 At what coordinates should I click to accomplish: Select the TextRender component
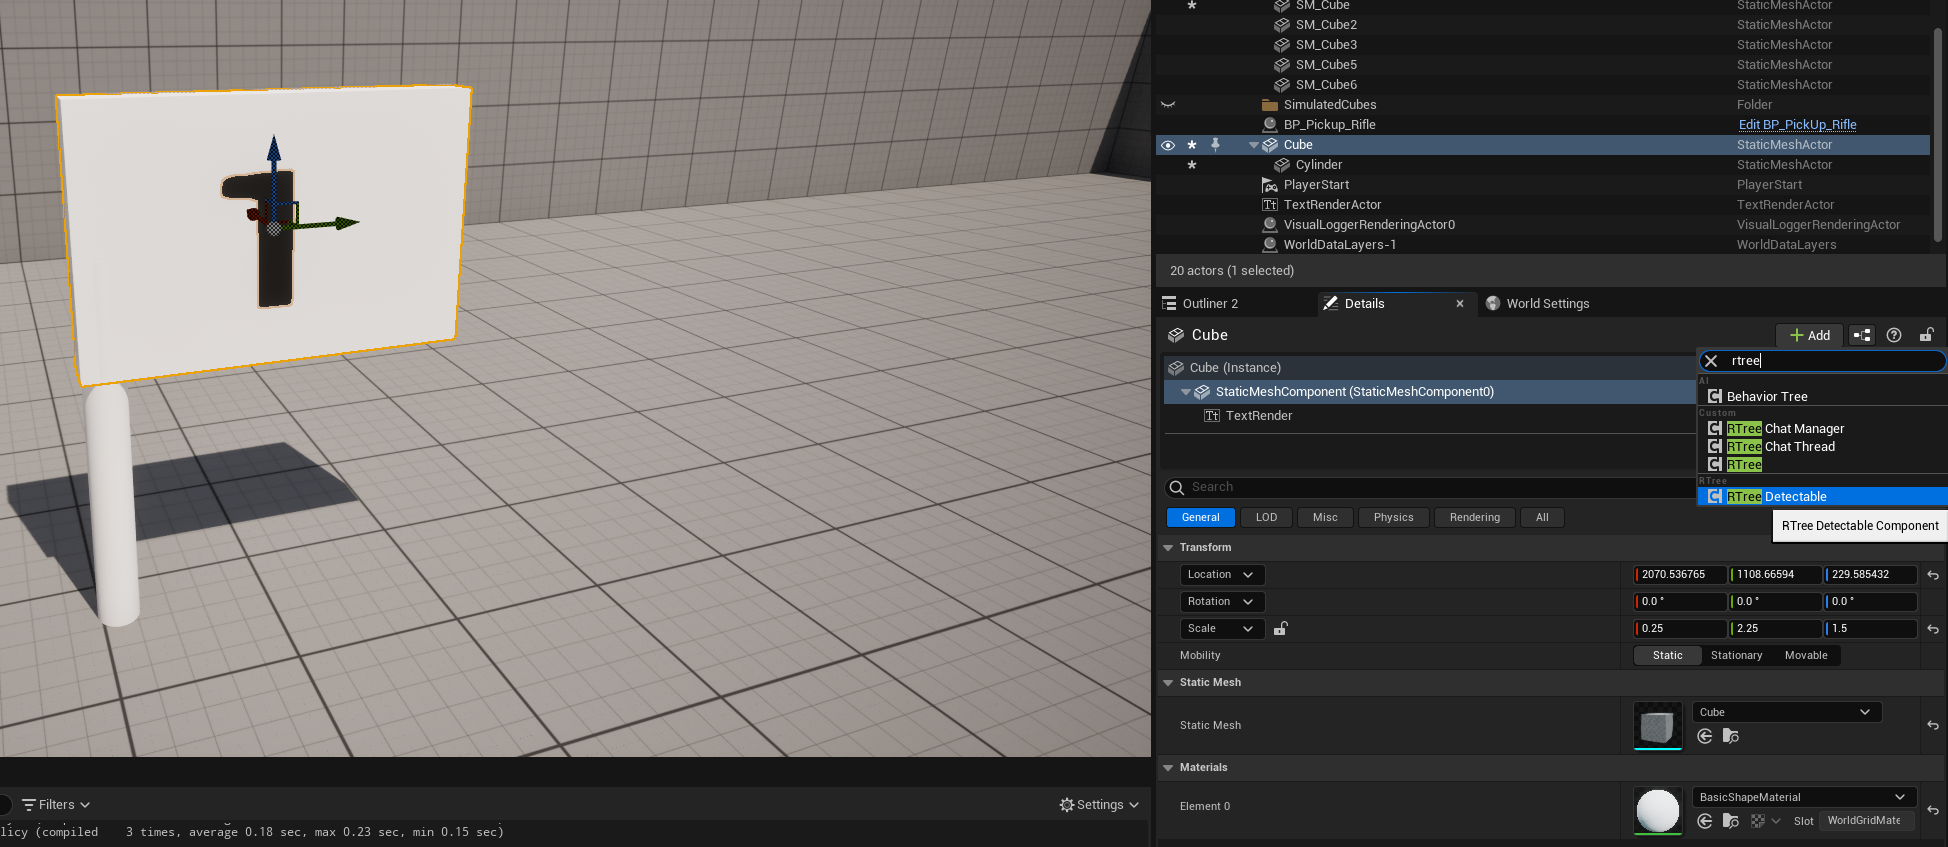click(x=1258, y=416)
